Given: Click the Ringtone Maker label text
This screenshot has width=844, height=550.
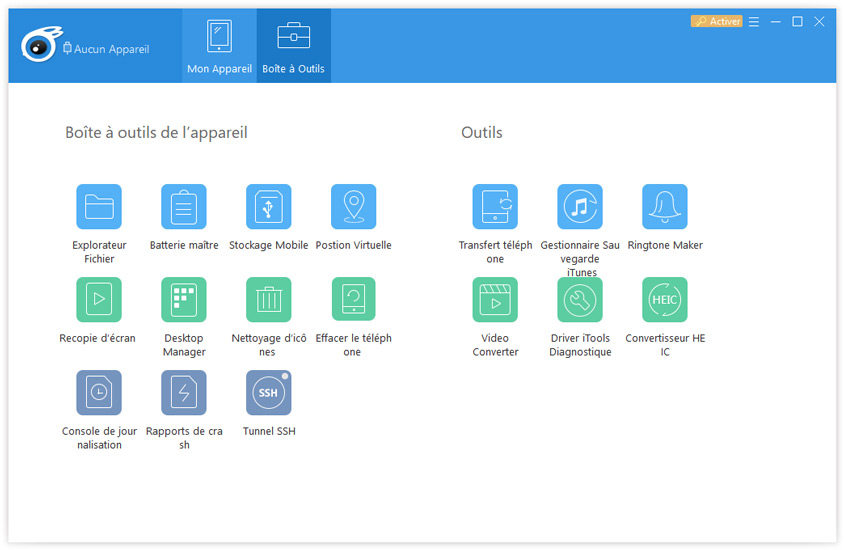Looking at the screenshot, I should 665,245.
